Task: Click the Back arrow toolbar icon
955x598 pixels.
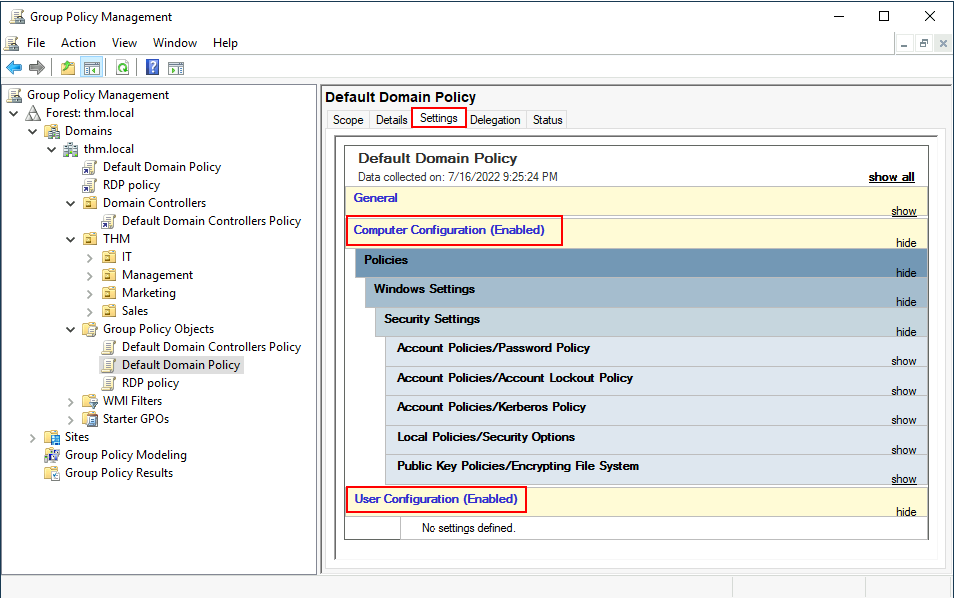Action: (x=14, y=68)
